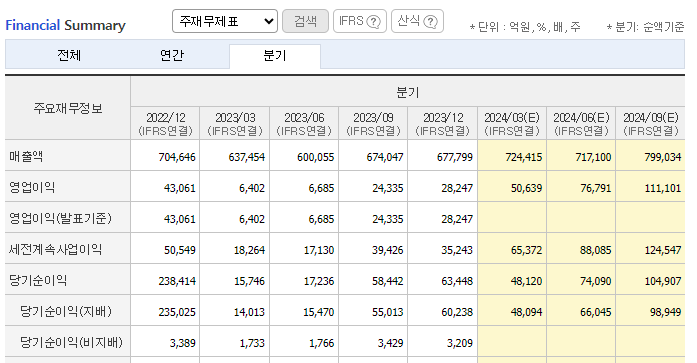Click the 당기순이익 row label

click(x=38, y=281)
